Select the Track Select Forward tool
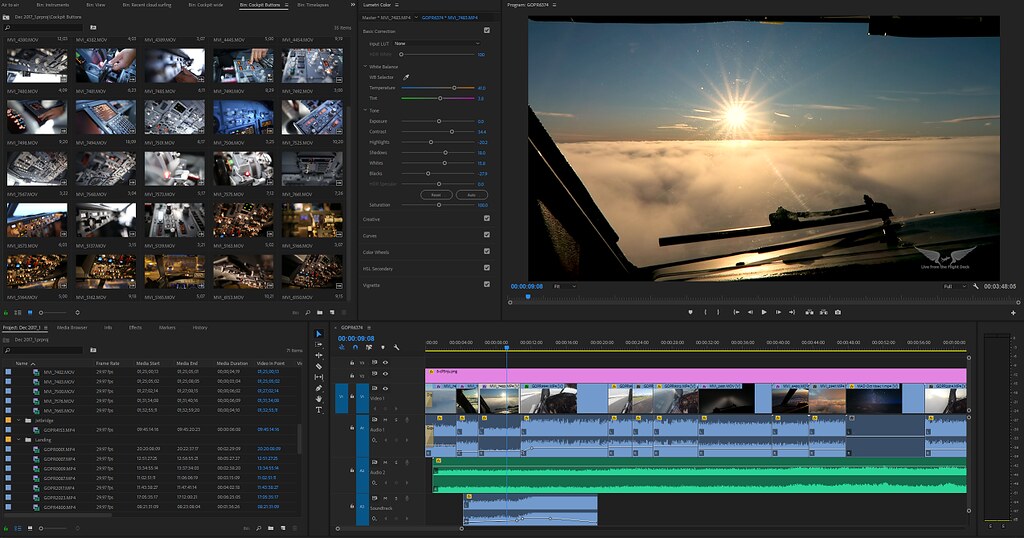 click(x=319, y=344)
